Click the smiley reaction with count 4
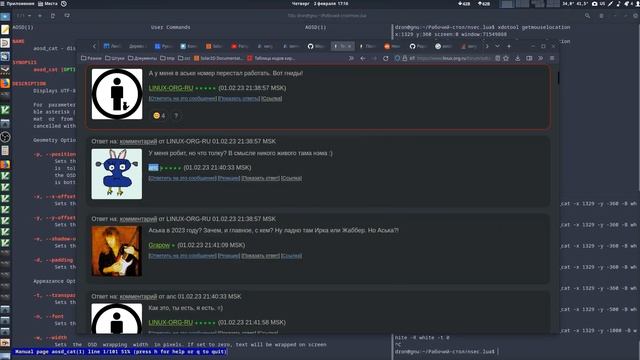Screen dimensions: 640x360 point(159,116)
